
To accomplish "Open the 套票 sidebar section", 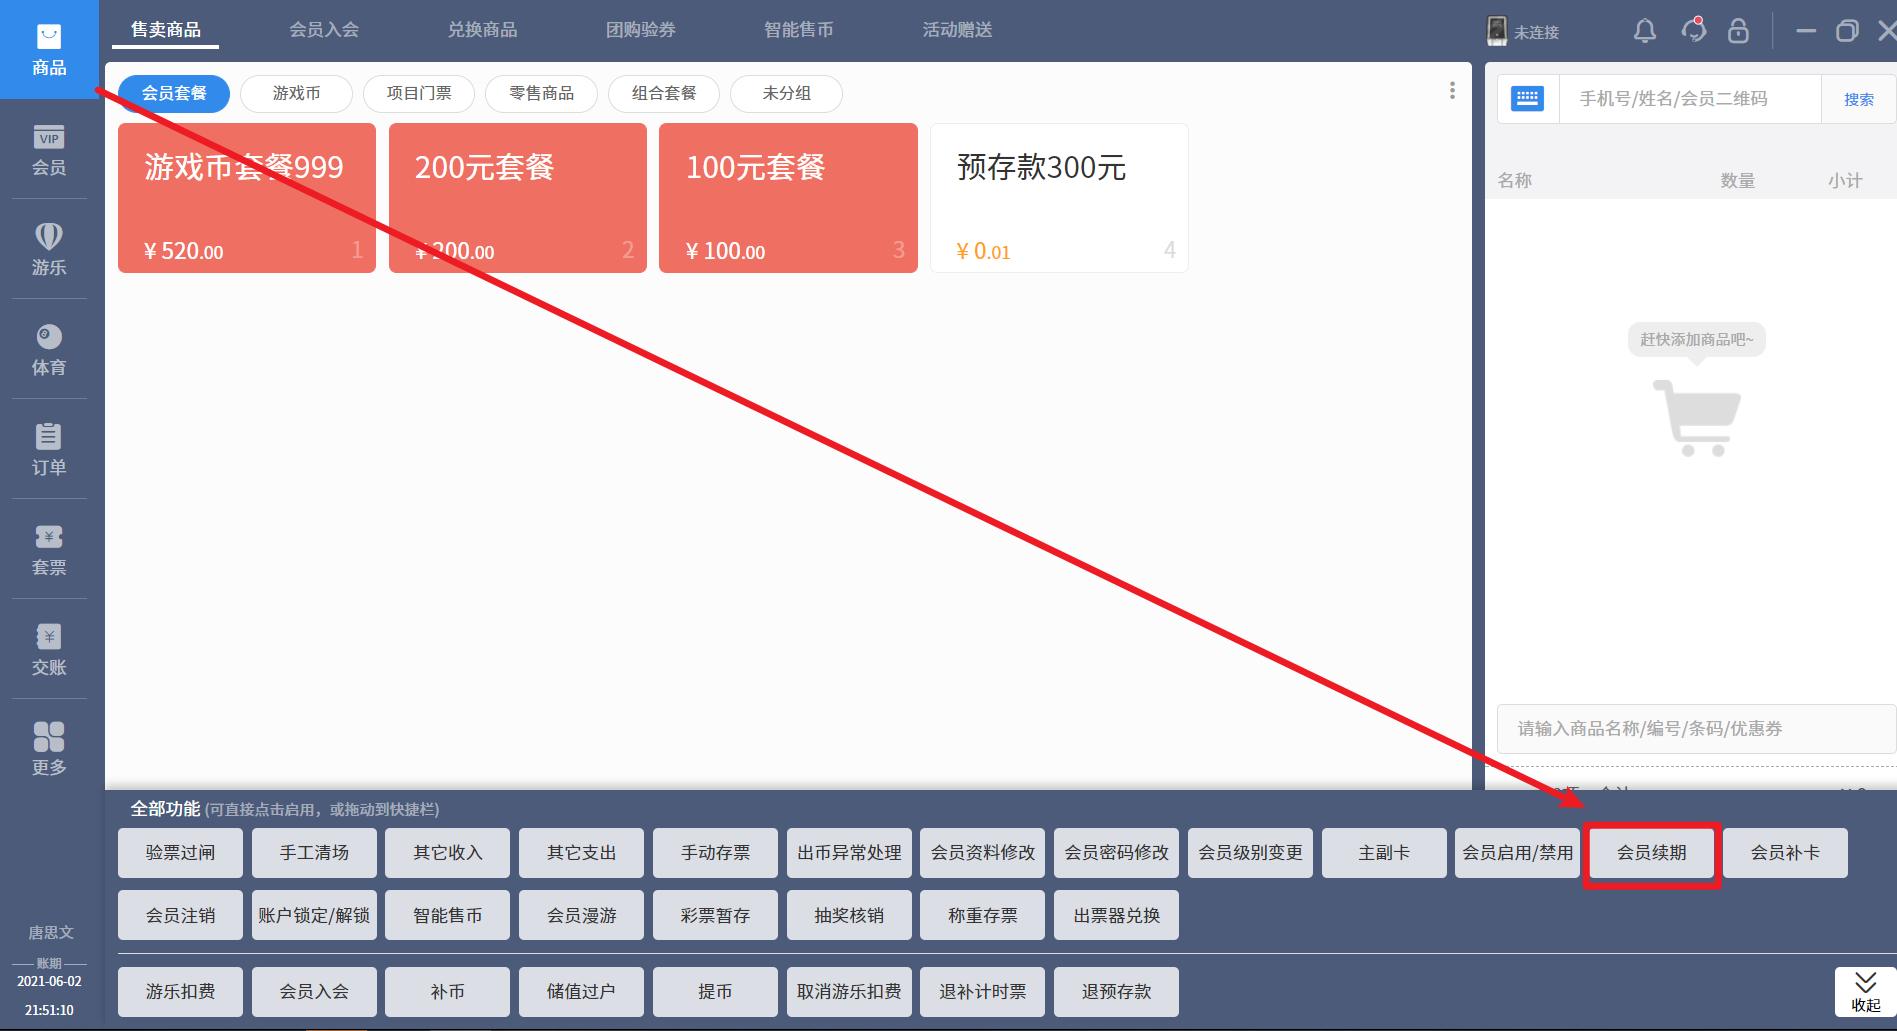I will 49,550.
